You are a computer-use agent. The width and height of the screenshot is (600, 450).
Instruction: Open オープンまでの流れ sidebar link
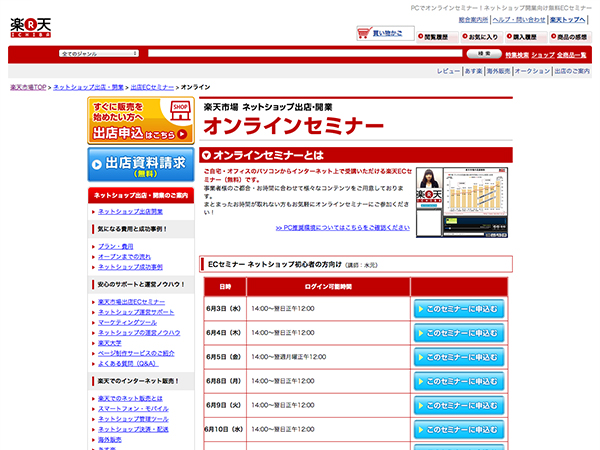click(x=124, y=257)
